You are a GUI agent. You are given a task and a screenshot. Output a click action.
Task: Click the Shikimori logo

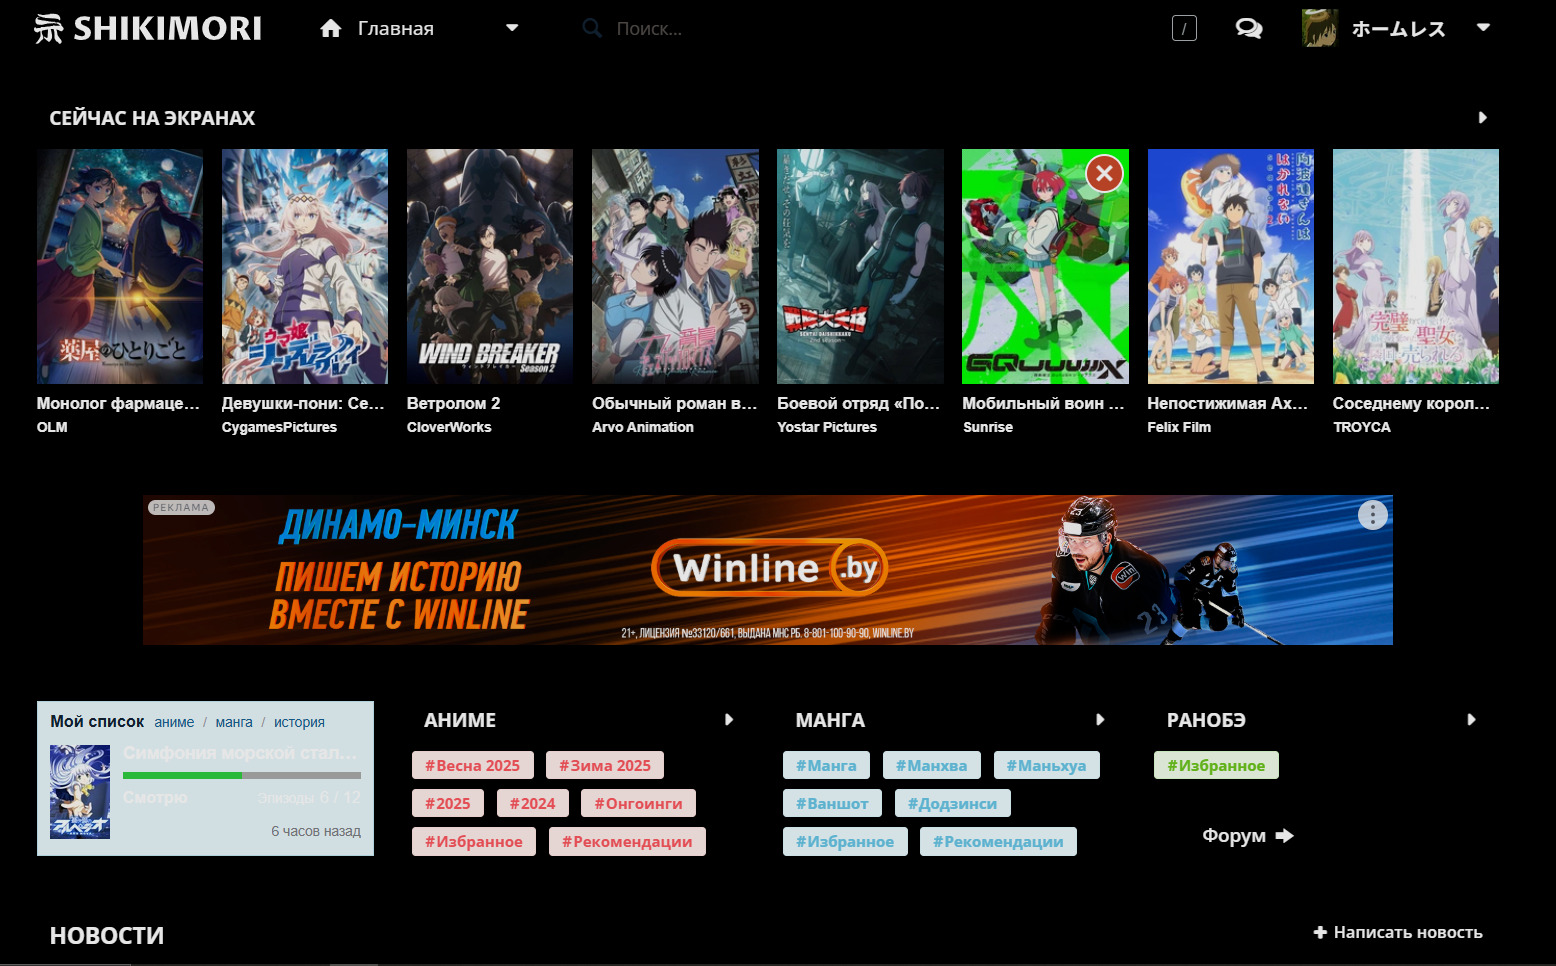click(148, 28)
